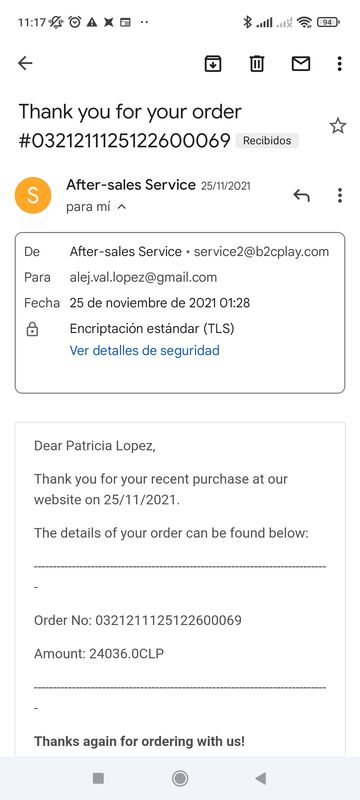The width and height of the screenshot is (360, 800).
Task: Tap the Android back triangle button
Action: click(x=261, y=778)
